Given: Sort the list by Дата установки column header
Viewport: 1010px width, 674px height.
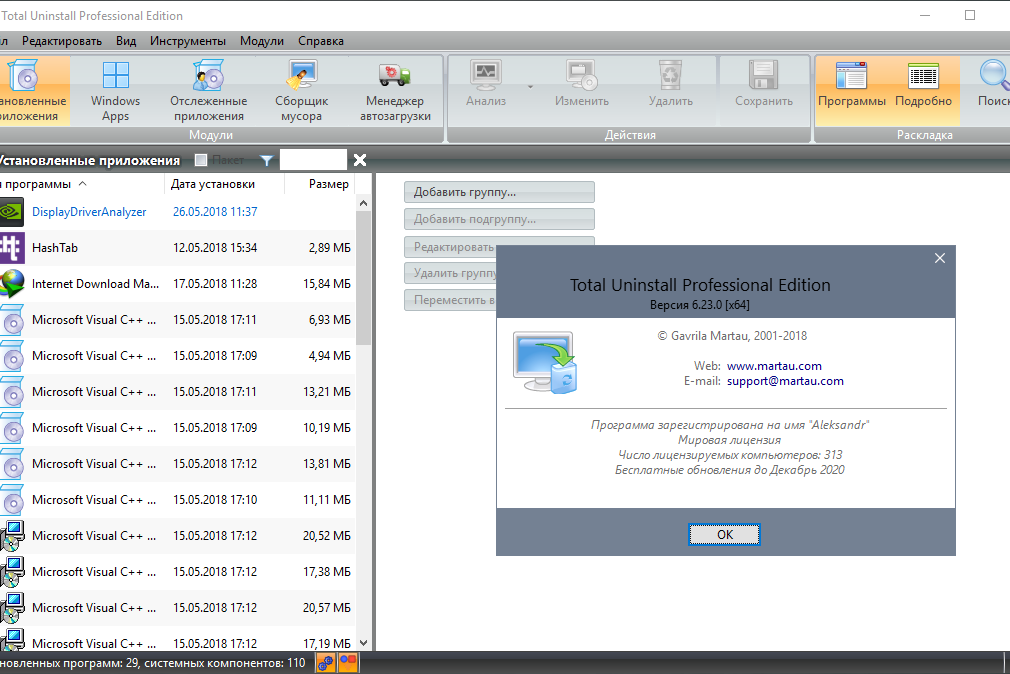Looking at the screenshot, I should click(224, 184).
